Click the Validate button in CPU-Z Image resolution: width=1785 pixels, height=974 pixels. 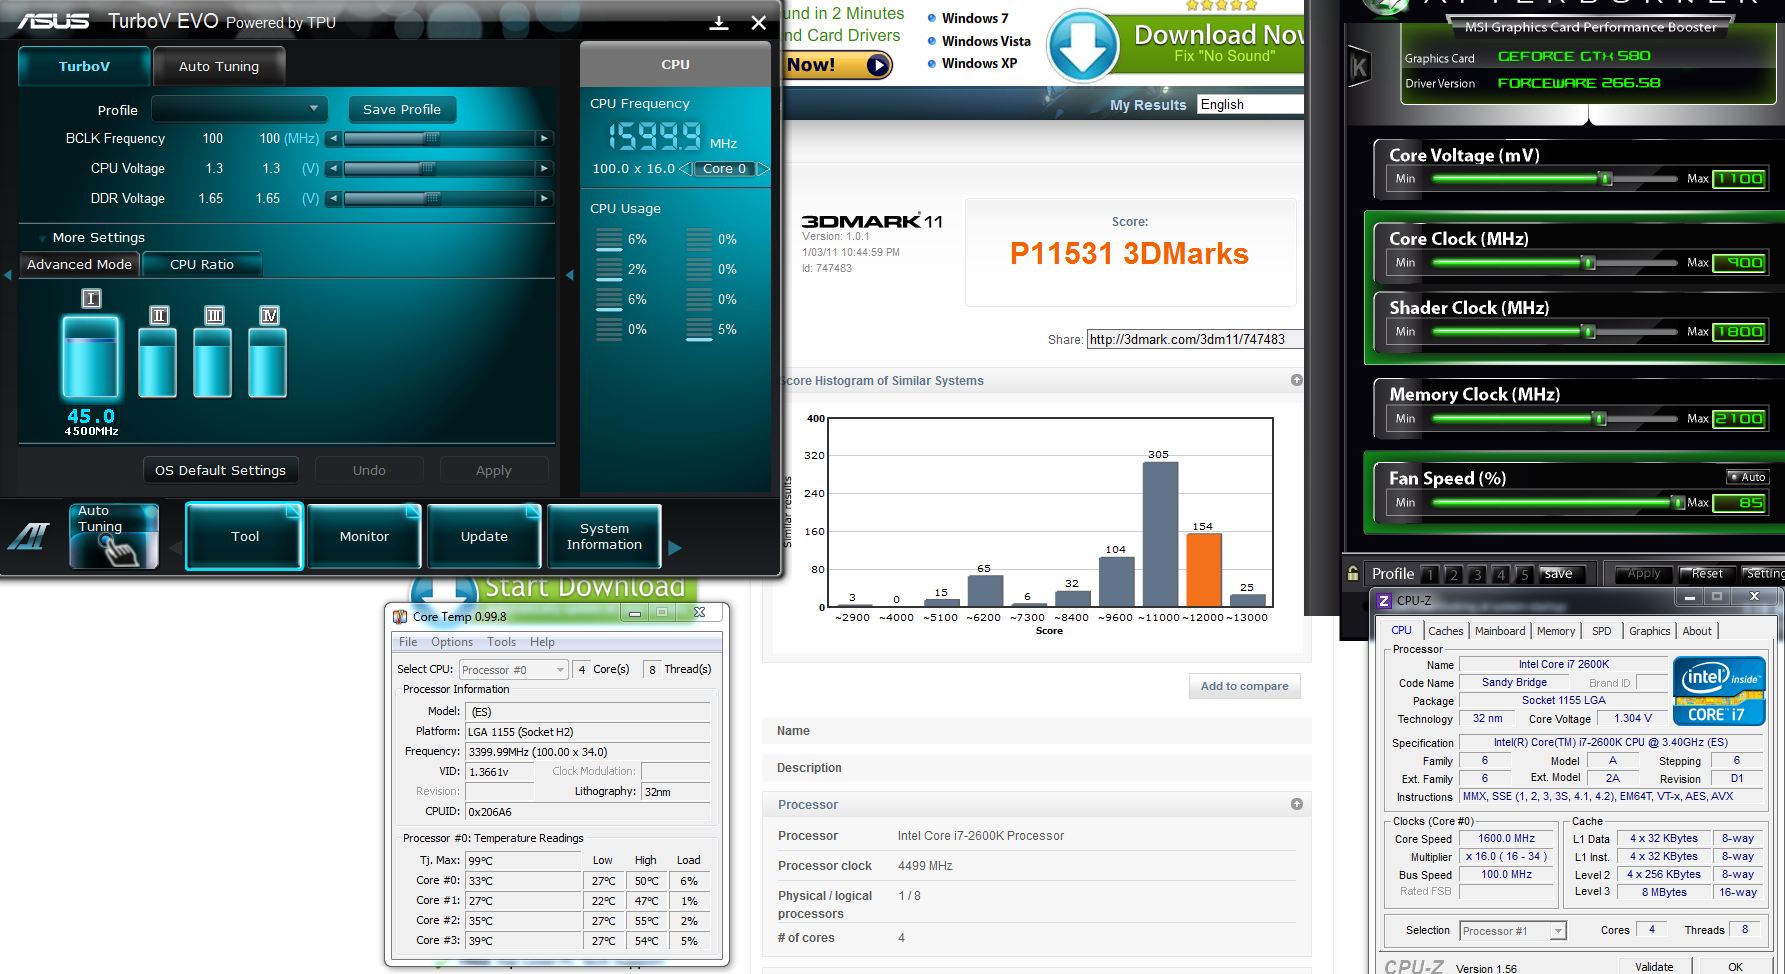(1654, 966)
